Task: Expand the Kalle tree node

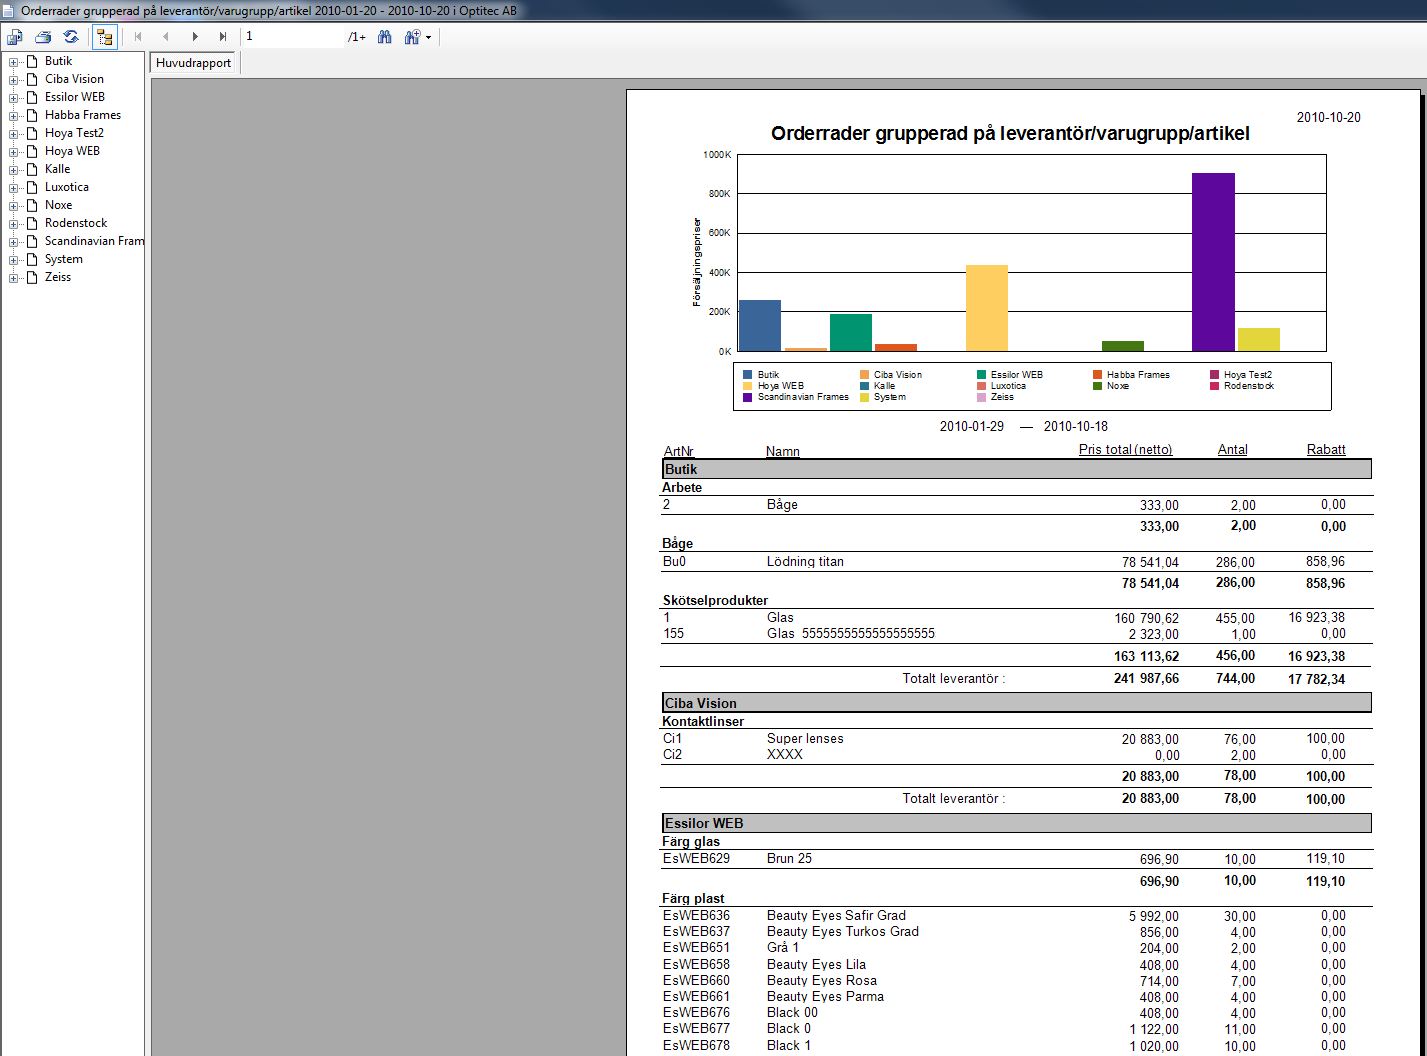Action: coord(14,170)
